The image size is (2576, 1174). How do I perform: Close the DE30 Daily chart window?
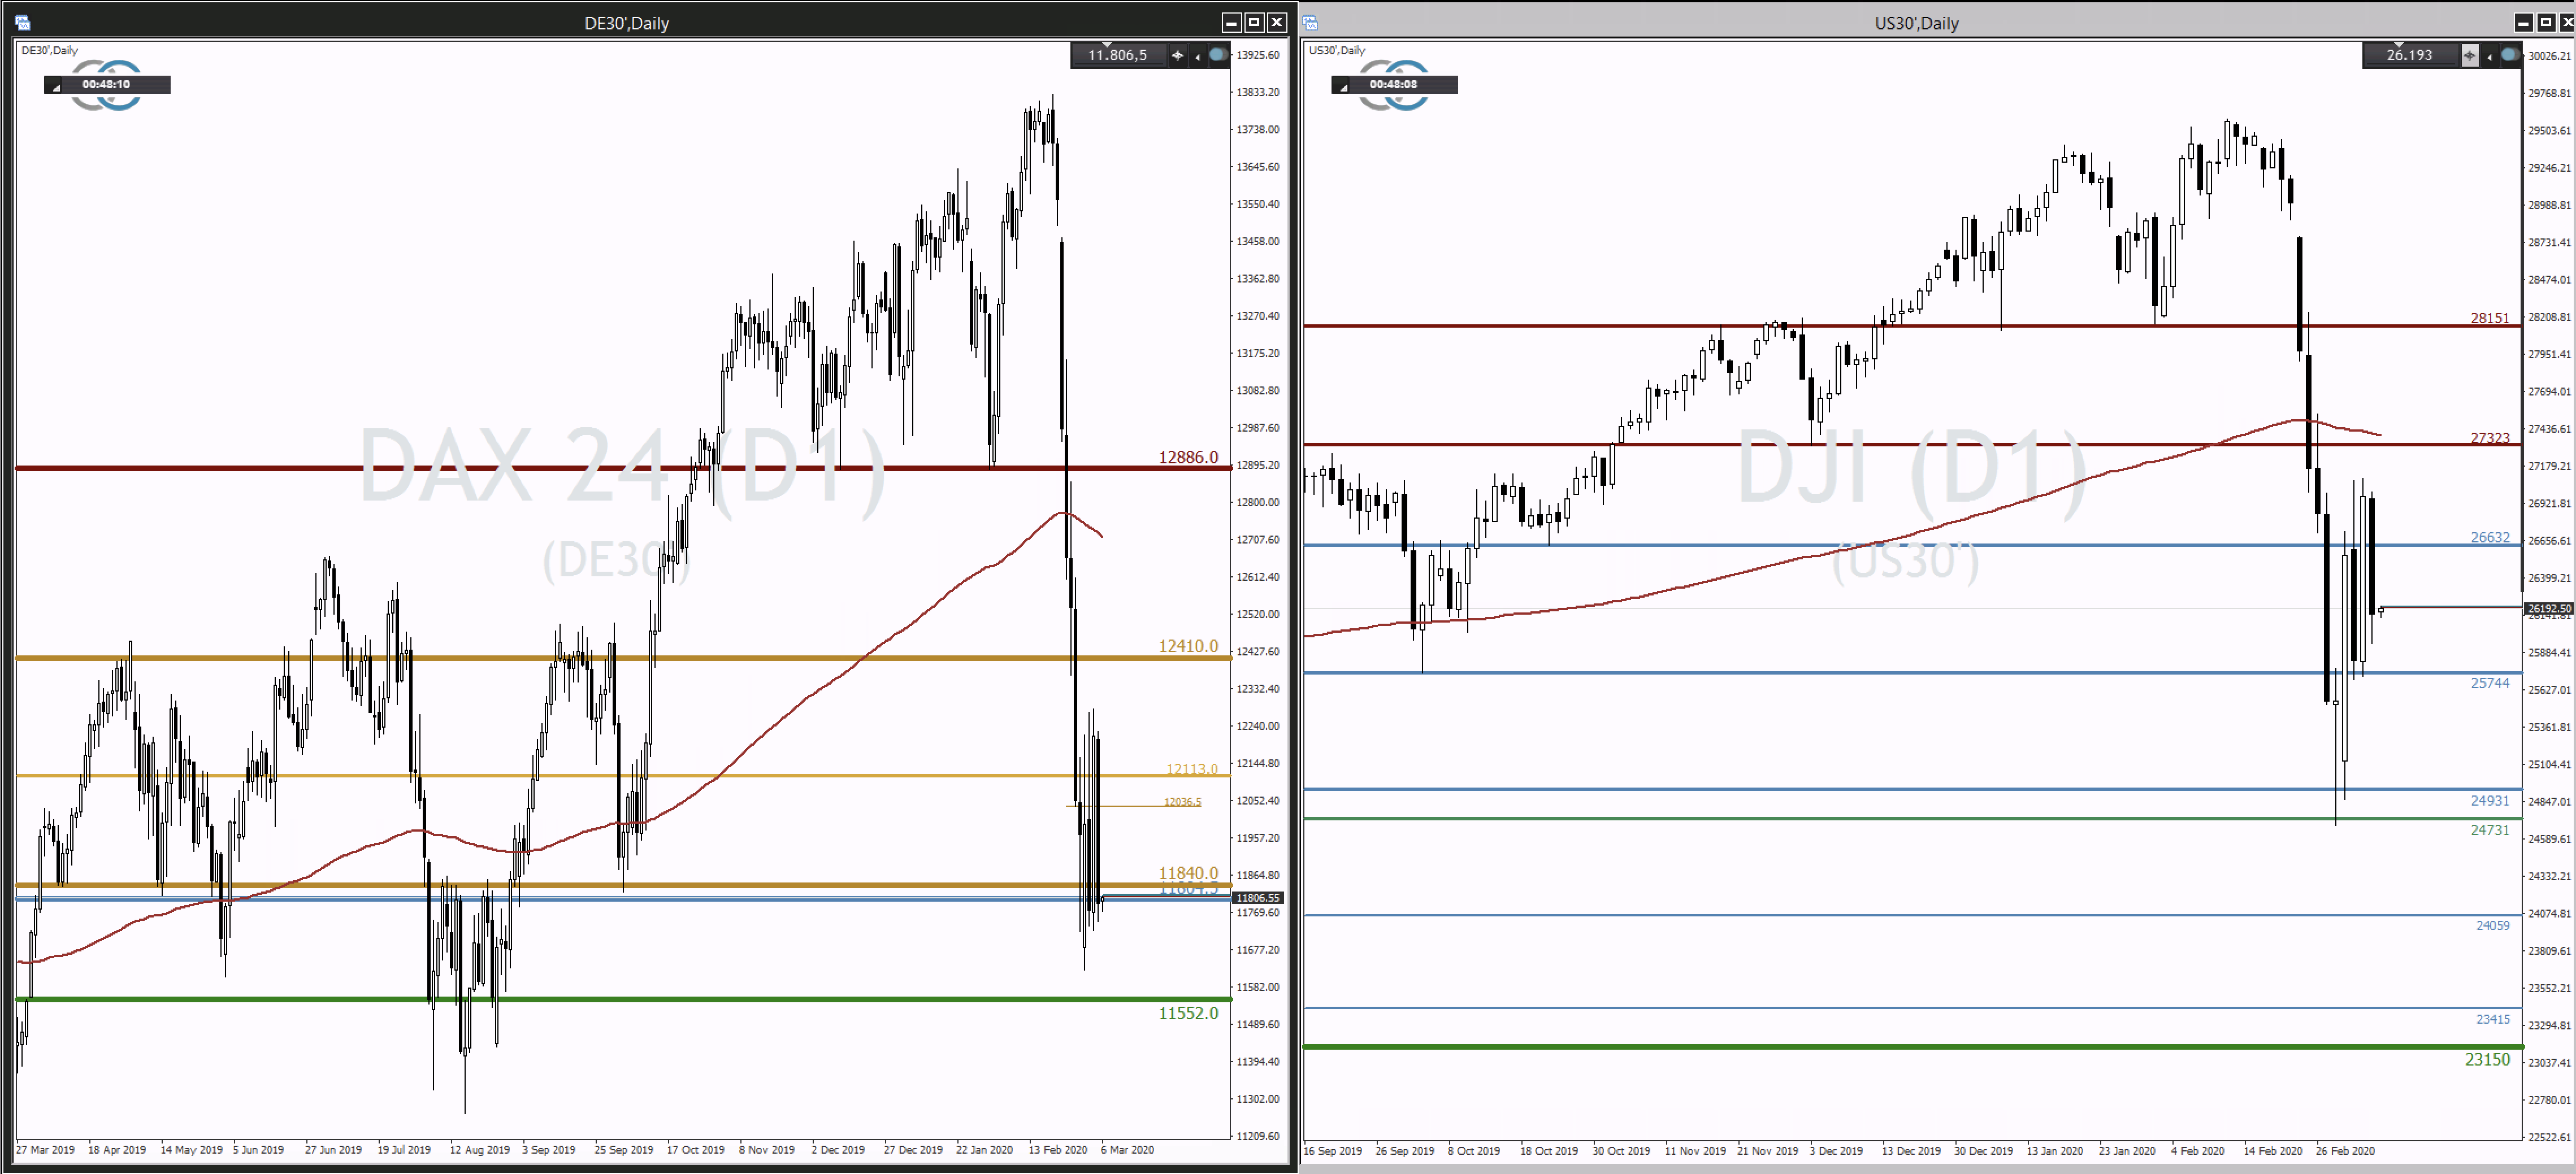tap(1277, 22)
